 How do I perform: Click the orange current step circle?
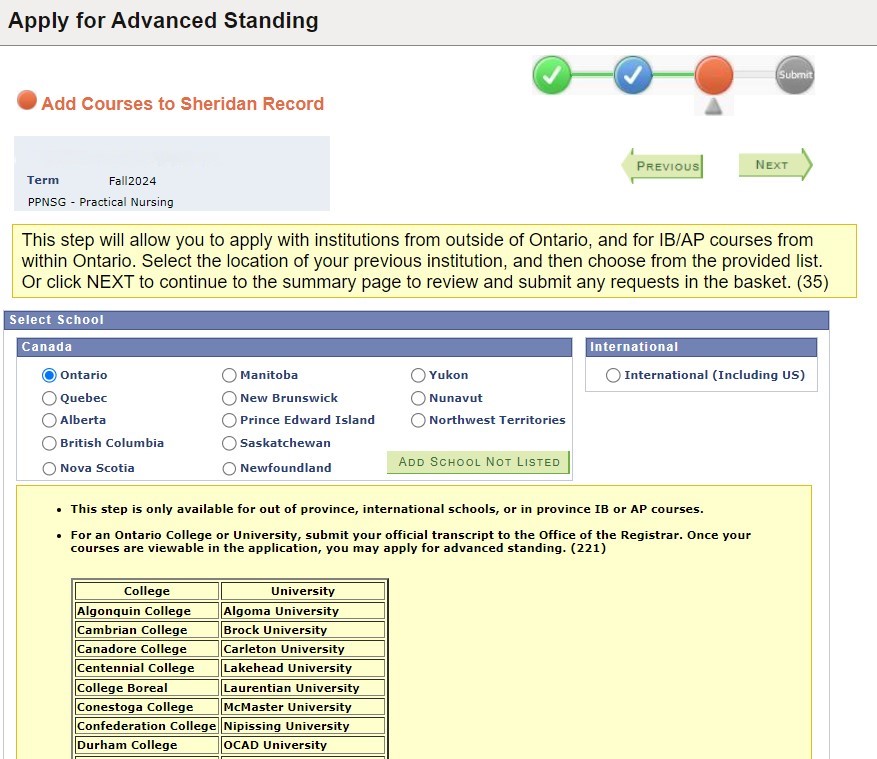click(714, 75)
